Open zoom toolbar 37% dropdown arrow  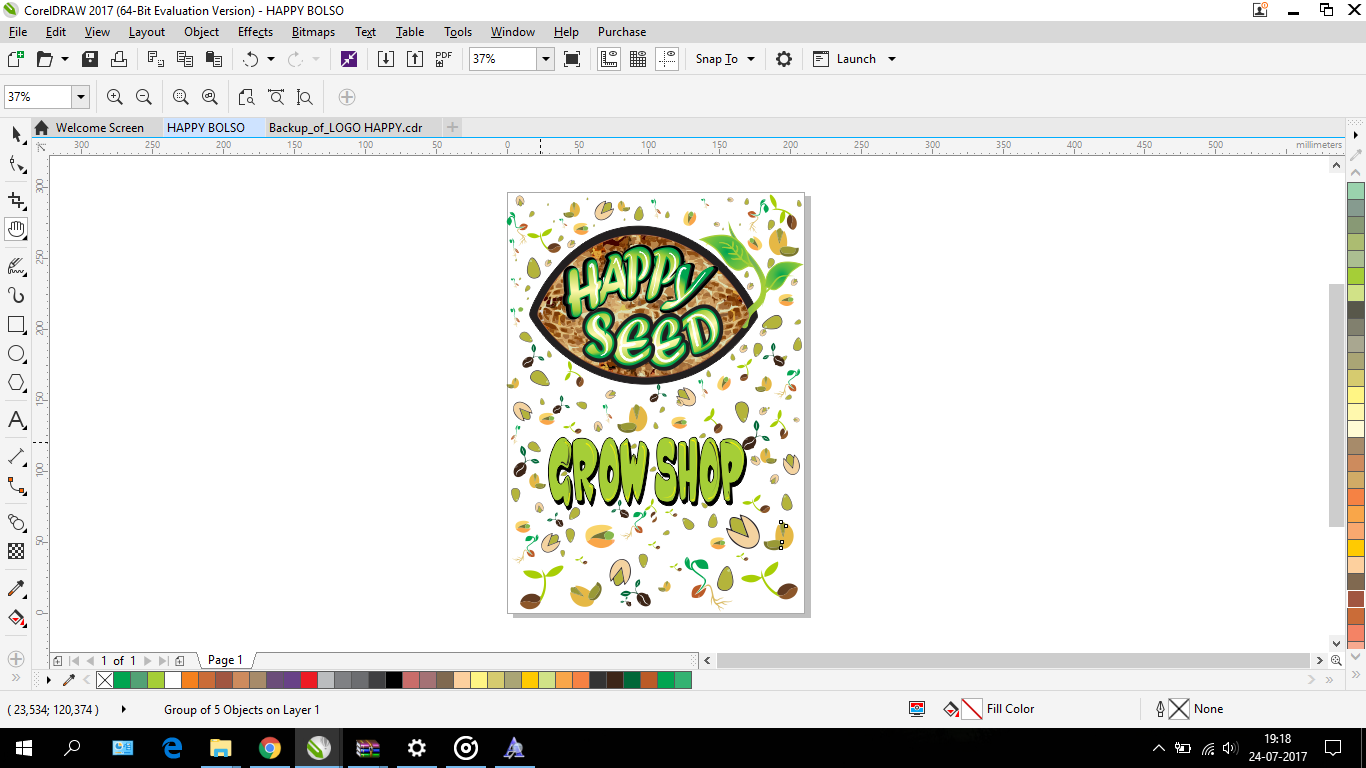point(81,97)
